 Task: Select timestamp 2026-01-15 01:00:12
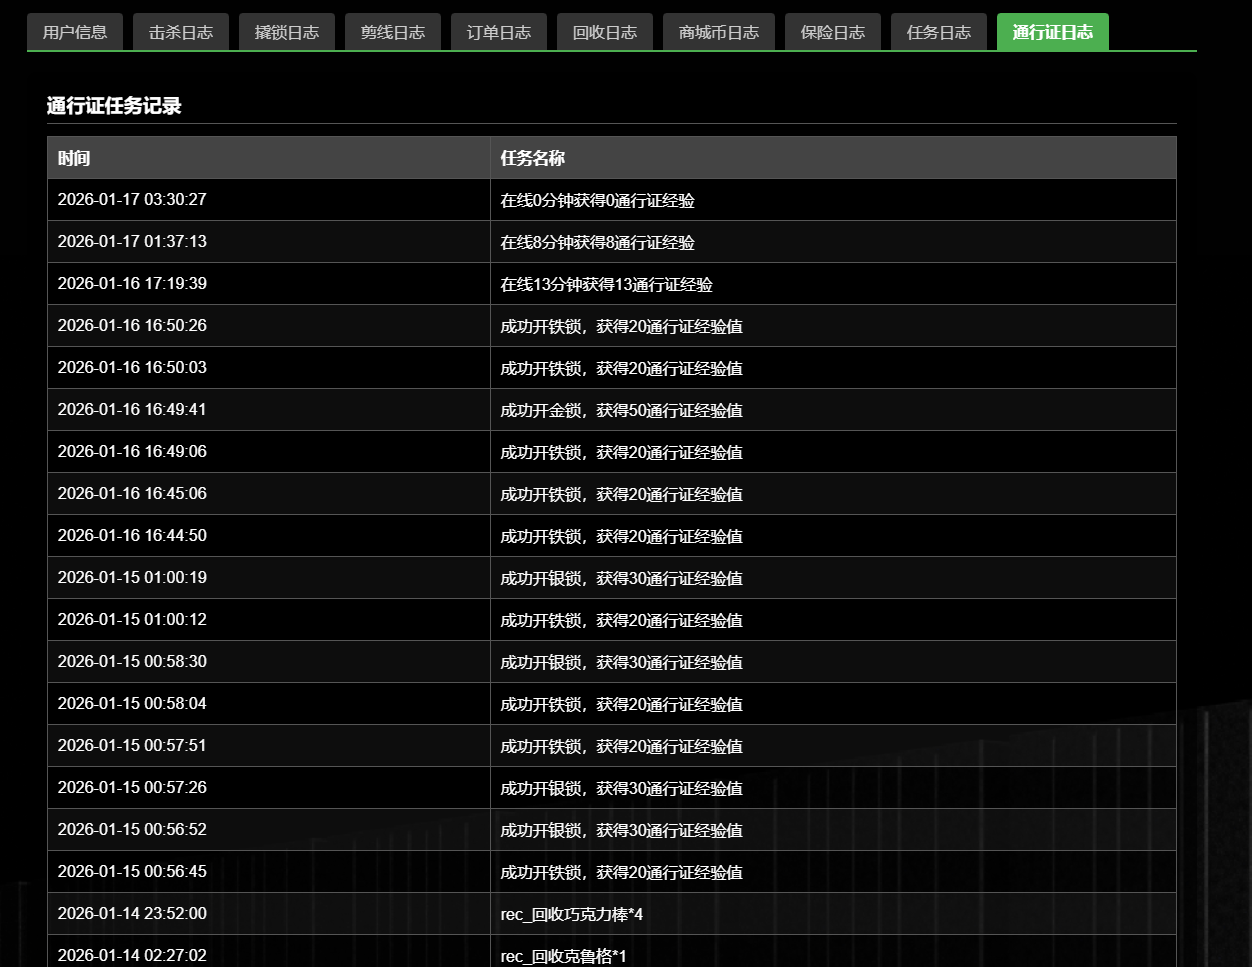pos(132,619)
